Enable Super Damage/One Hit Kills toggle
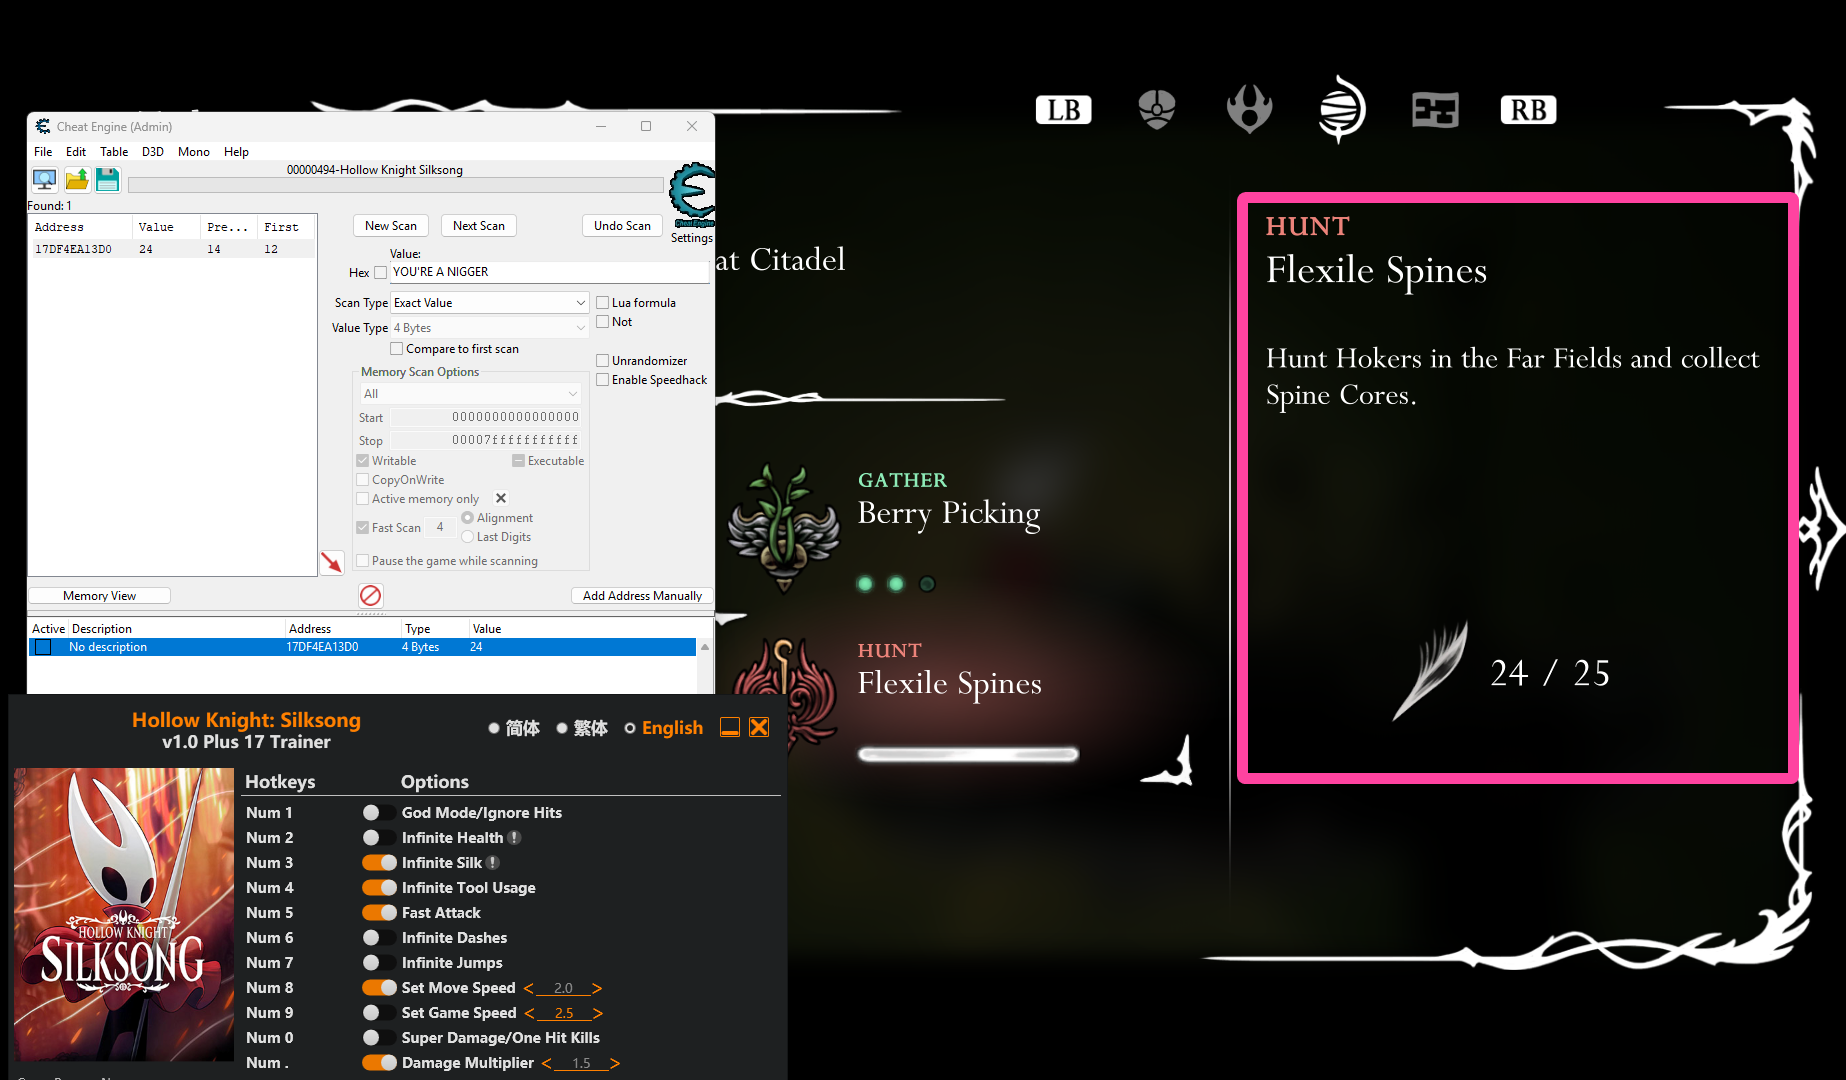The image size is (1846, 1080). click(379, 1038)
